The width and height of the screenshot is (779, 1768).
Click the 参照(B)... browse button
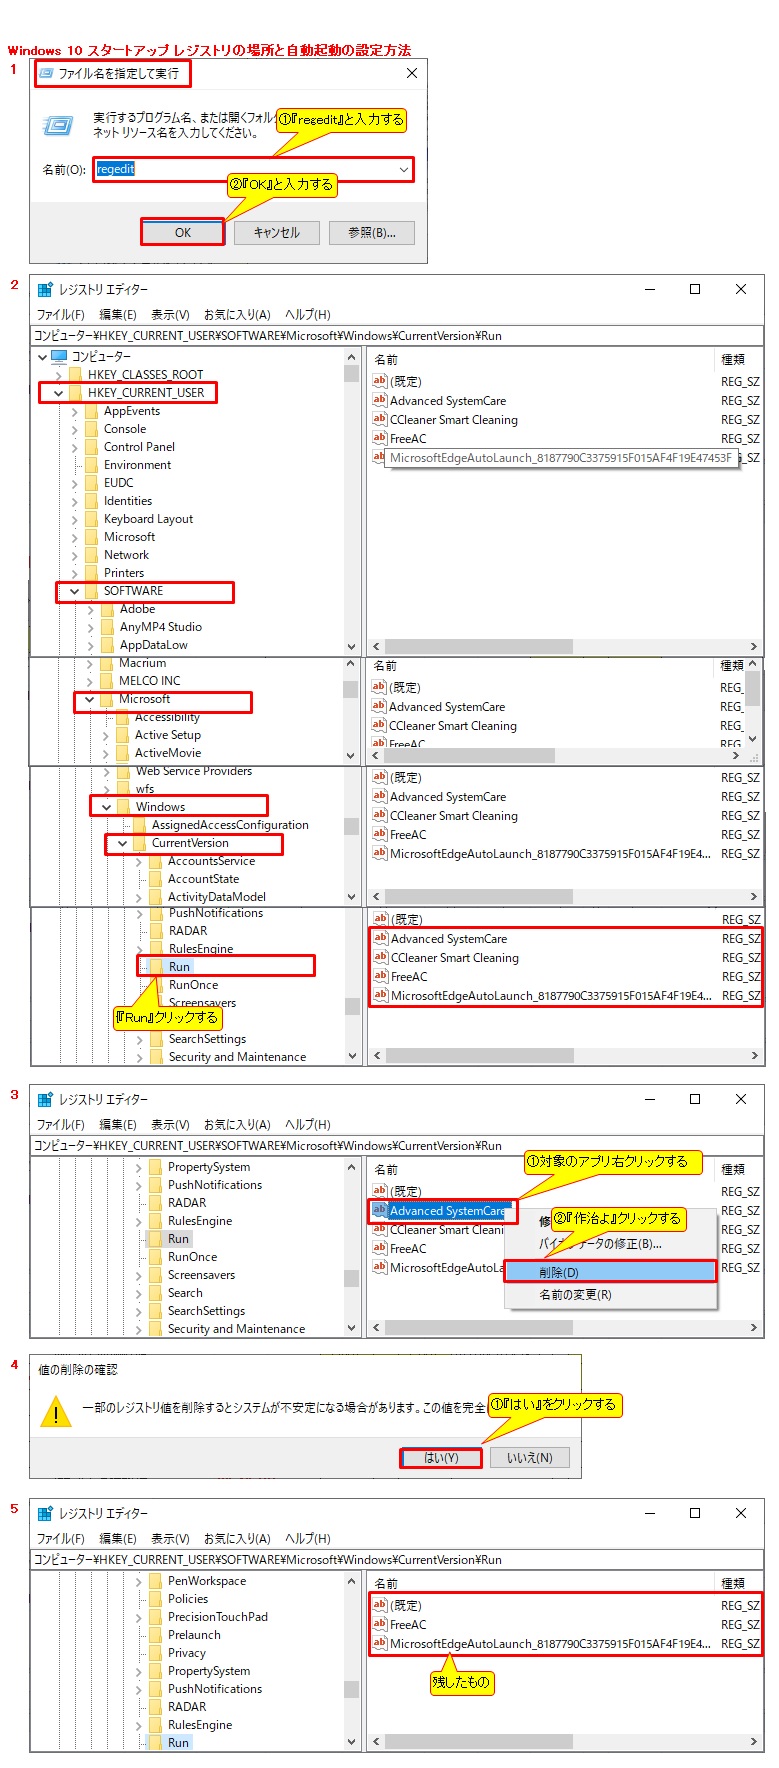point(372,232)
